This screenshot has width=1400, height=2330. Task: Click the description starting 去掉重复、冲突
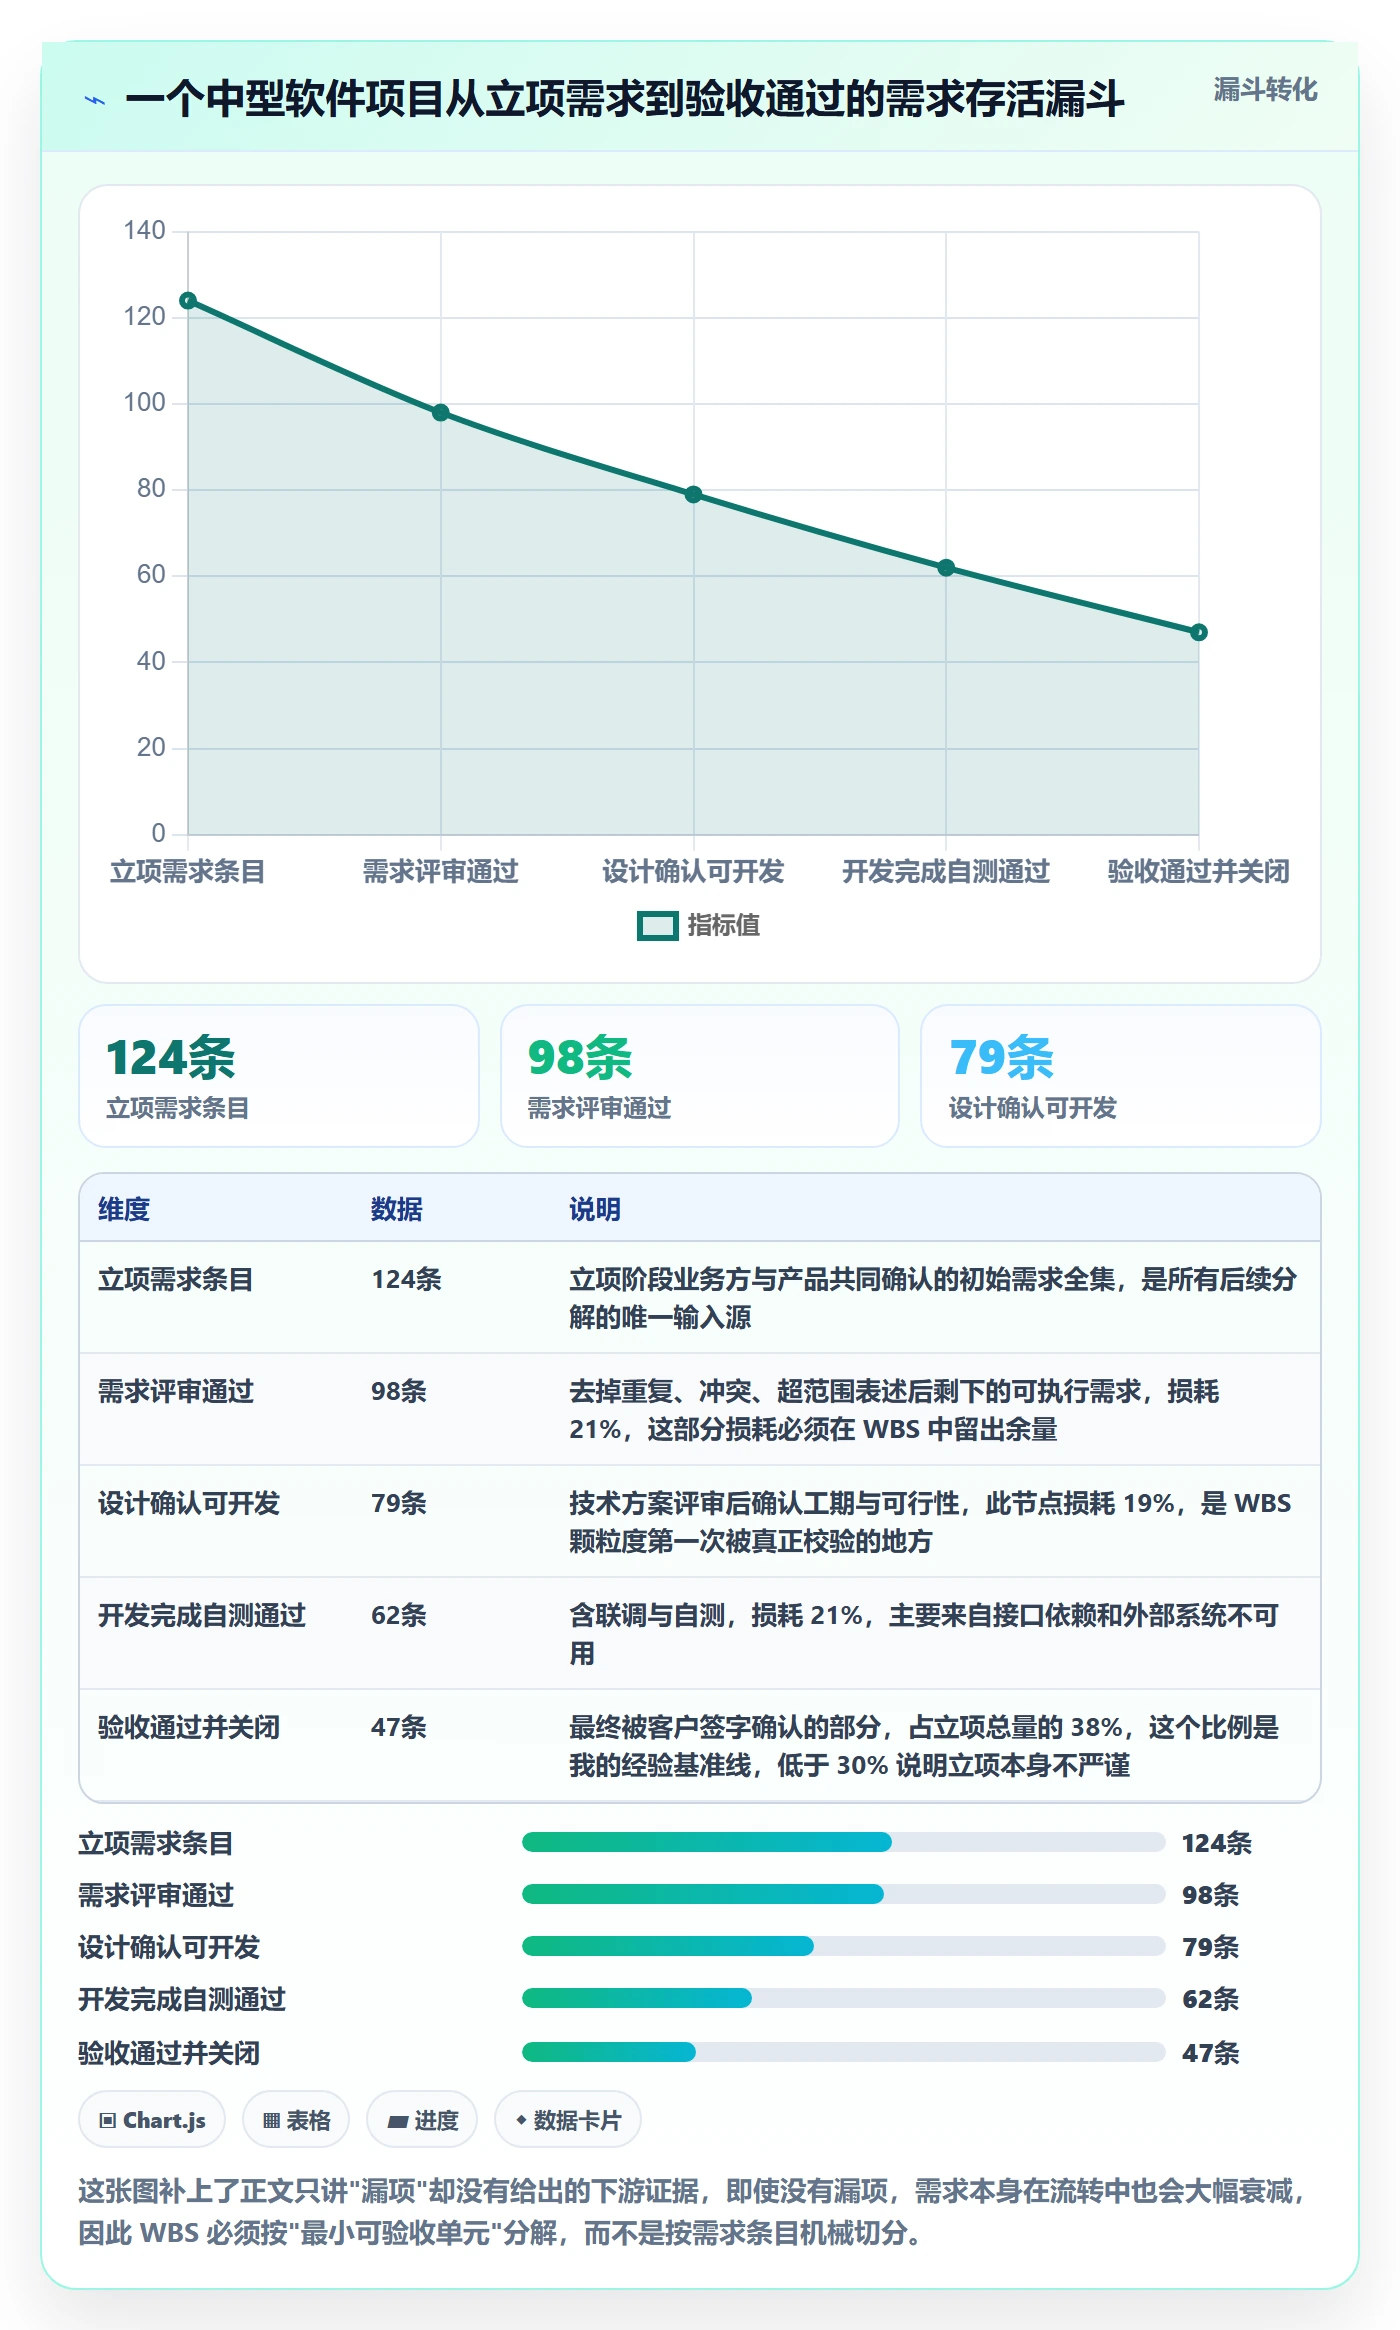click(x=894, y=1410)
